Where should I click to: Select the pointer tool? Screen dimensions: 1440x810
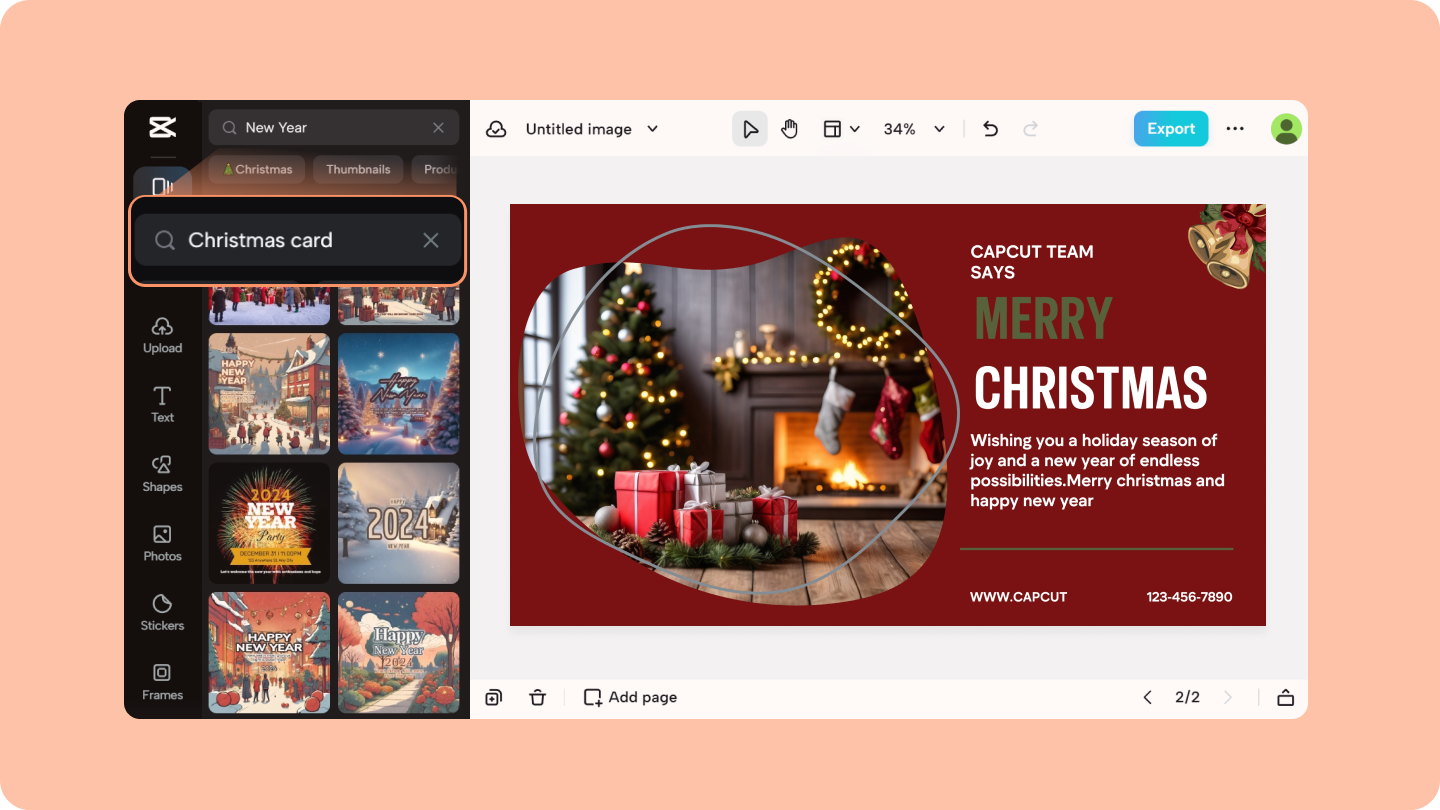point(750,129)
